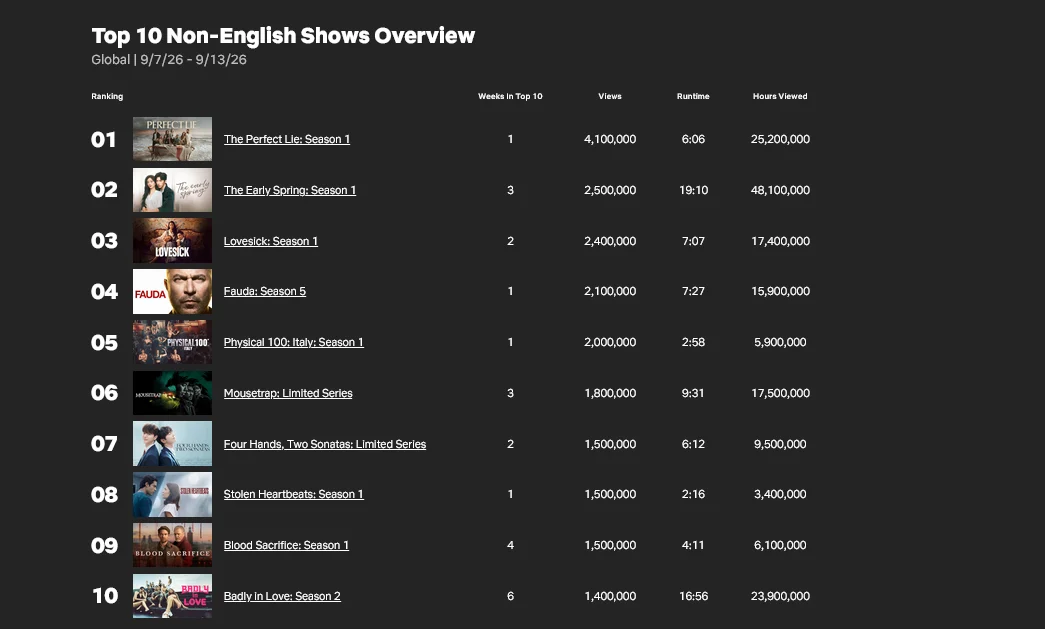The height and width of the screenshot is (630, 1045).
Task: Click the Blood Sacrifice poster thumbnail
Action: pos(173,545)
